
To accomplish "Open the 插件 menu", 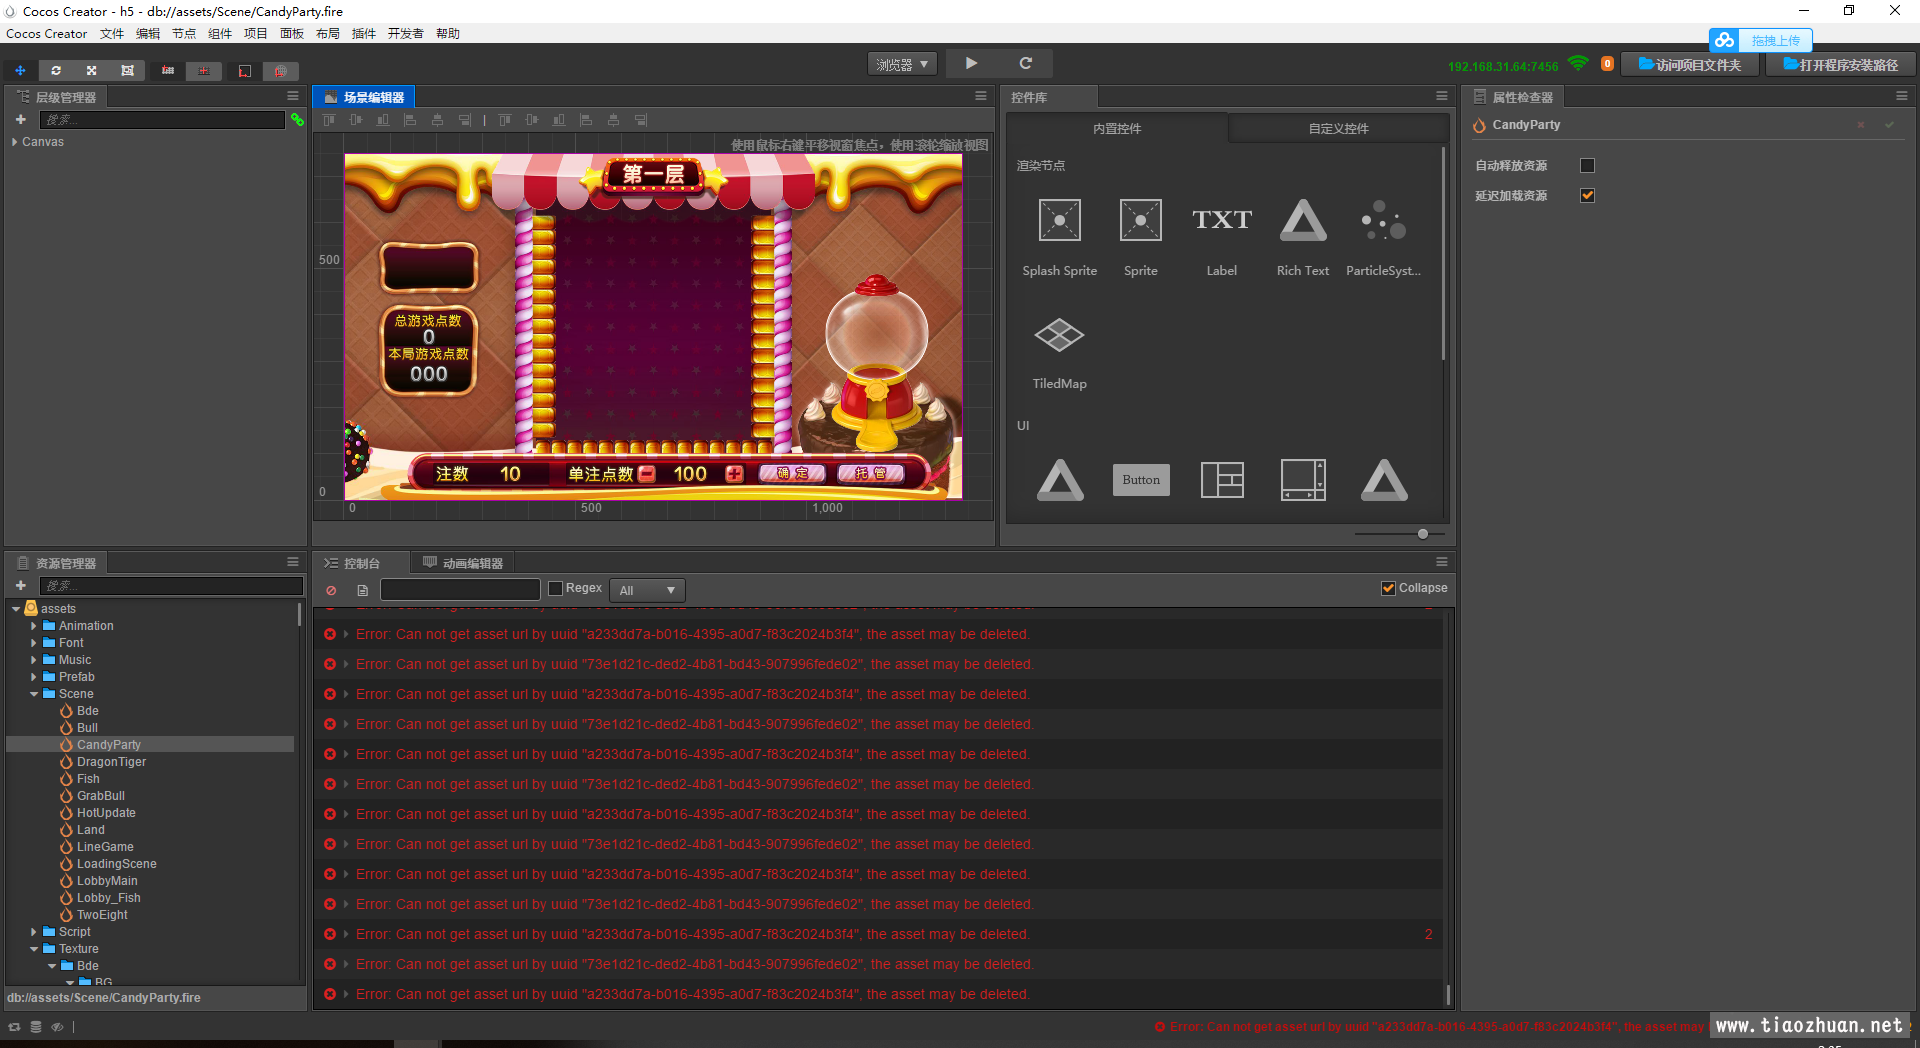I will coord(364,34).
